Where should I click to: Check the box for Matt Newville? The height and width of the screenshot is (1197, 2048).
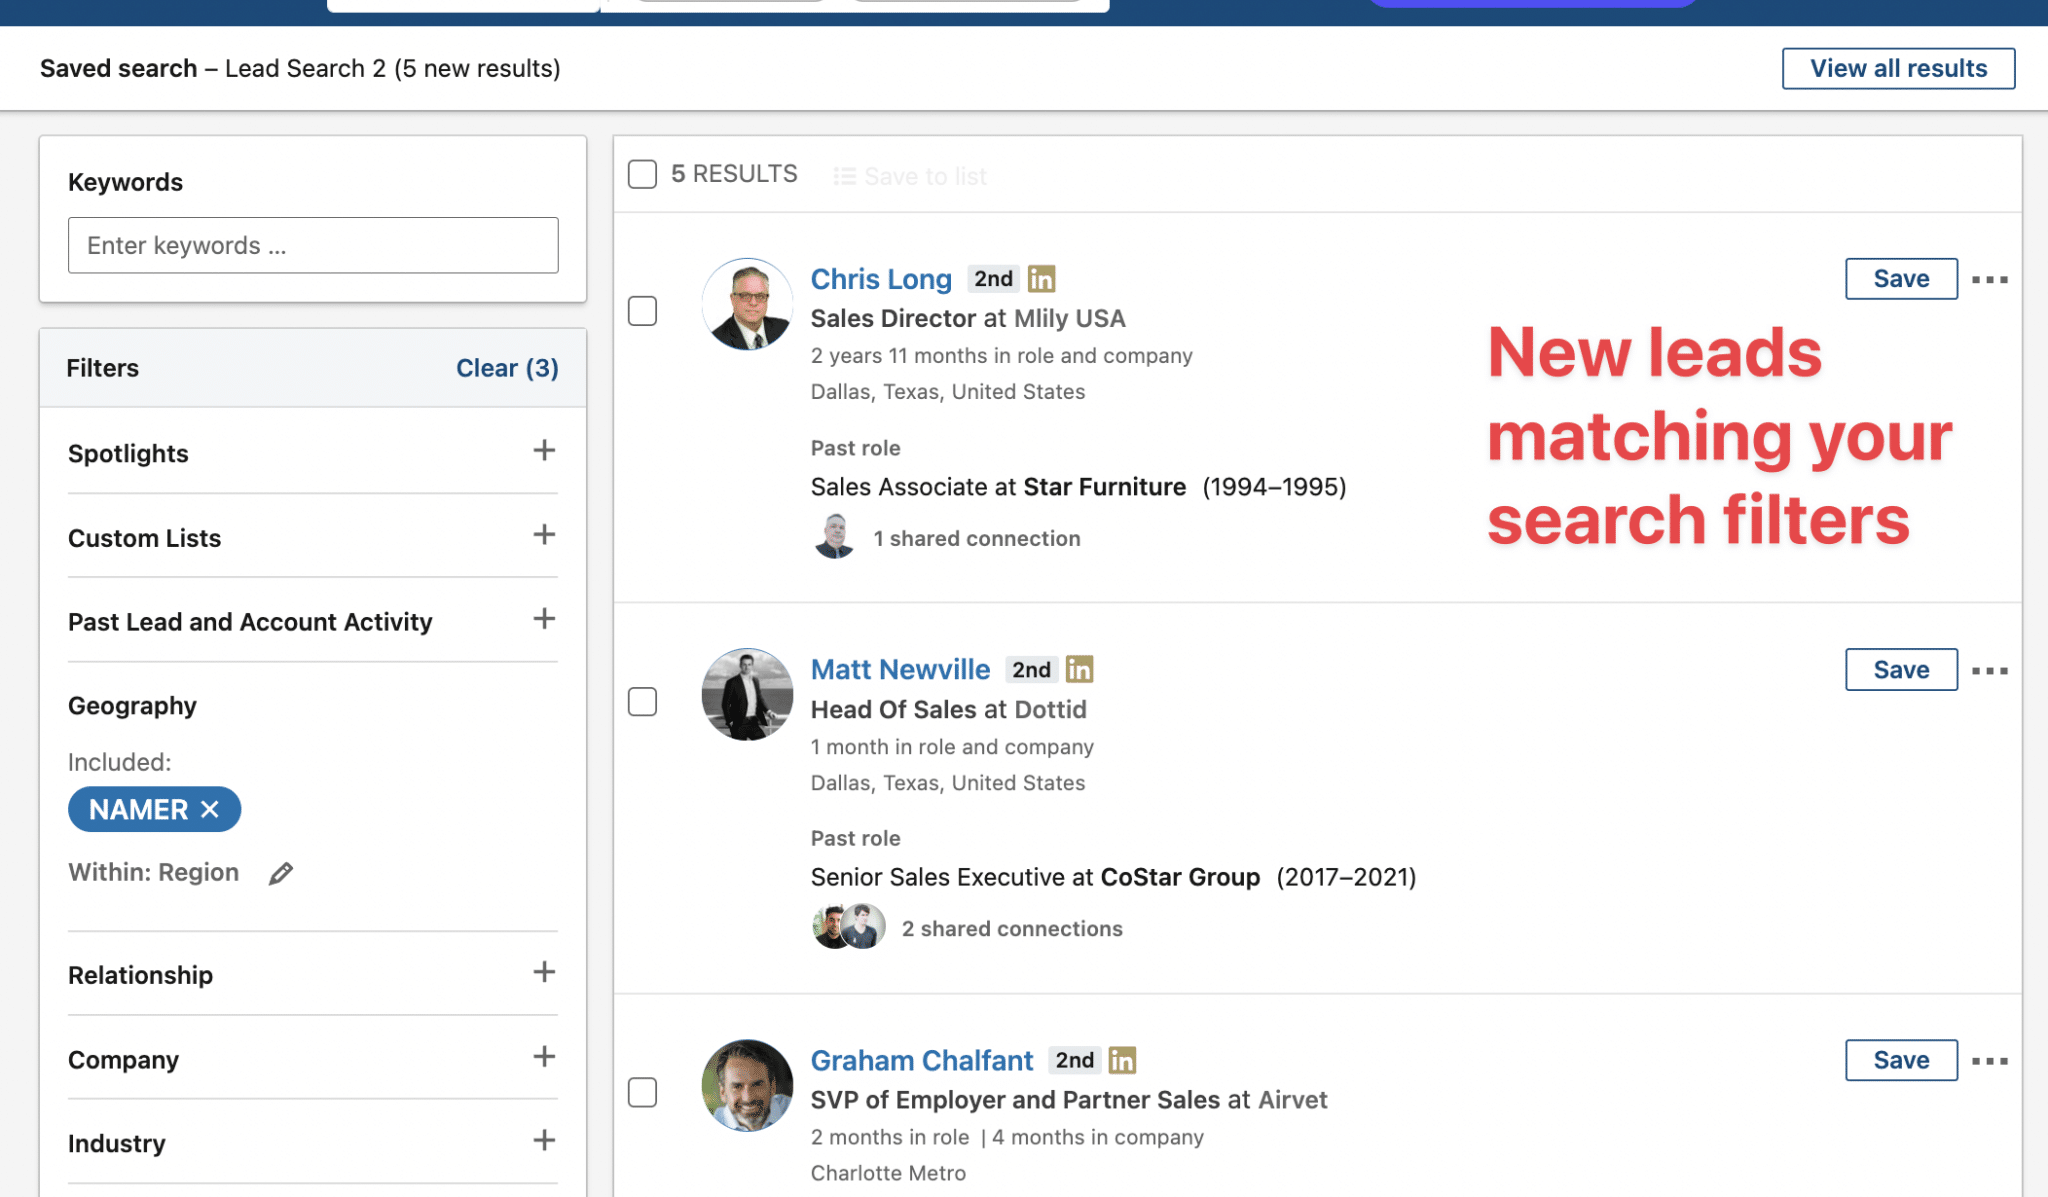(642, 702)
